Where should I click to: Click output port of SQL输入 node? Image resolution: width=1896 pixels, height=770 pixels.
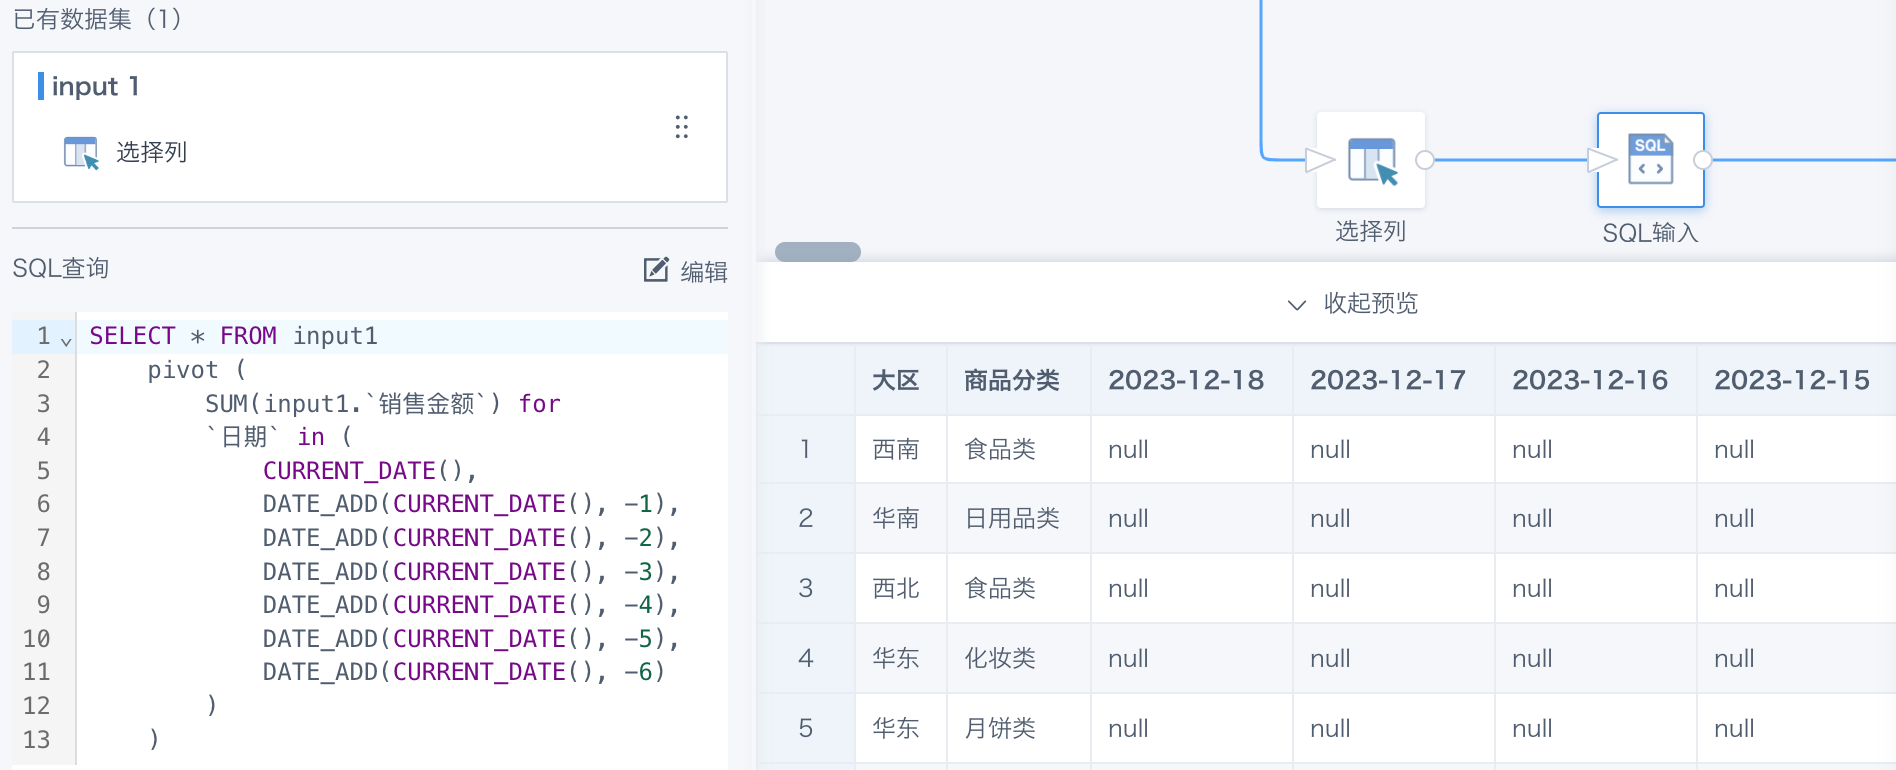tap(1703, 160)
